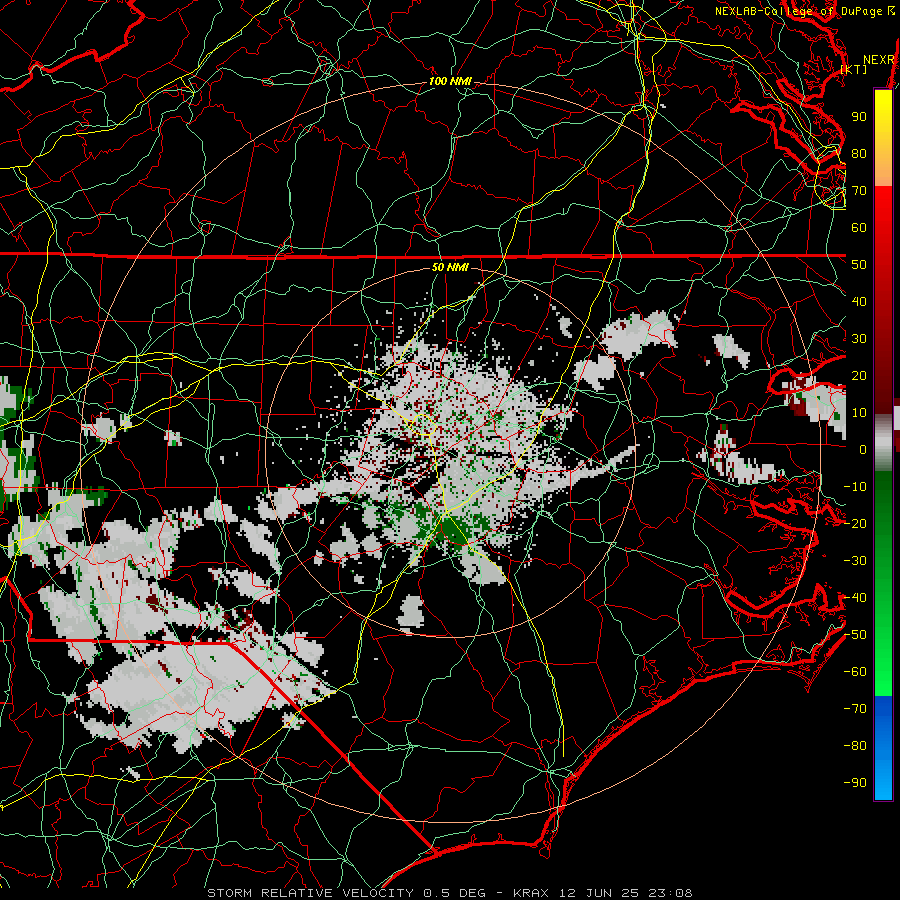This screenshot has height=900, width=900.
Task: Click the "23:08" time stamp in the caption
Action: [x=670, y=893]
